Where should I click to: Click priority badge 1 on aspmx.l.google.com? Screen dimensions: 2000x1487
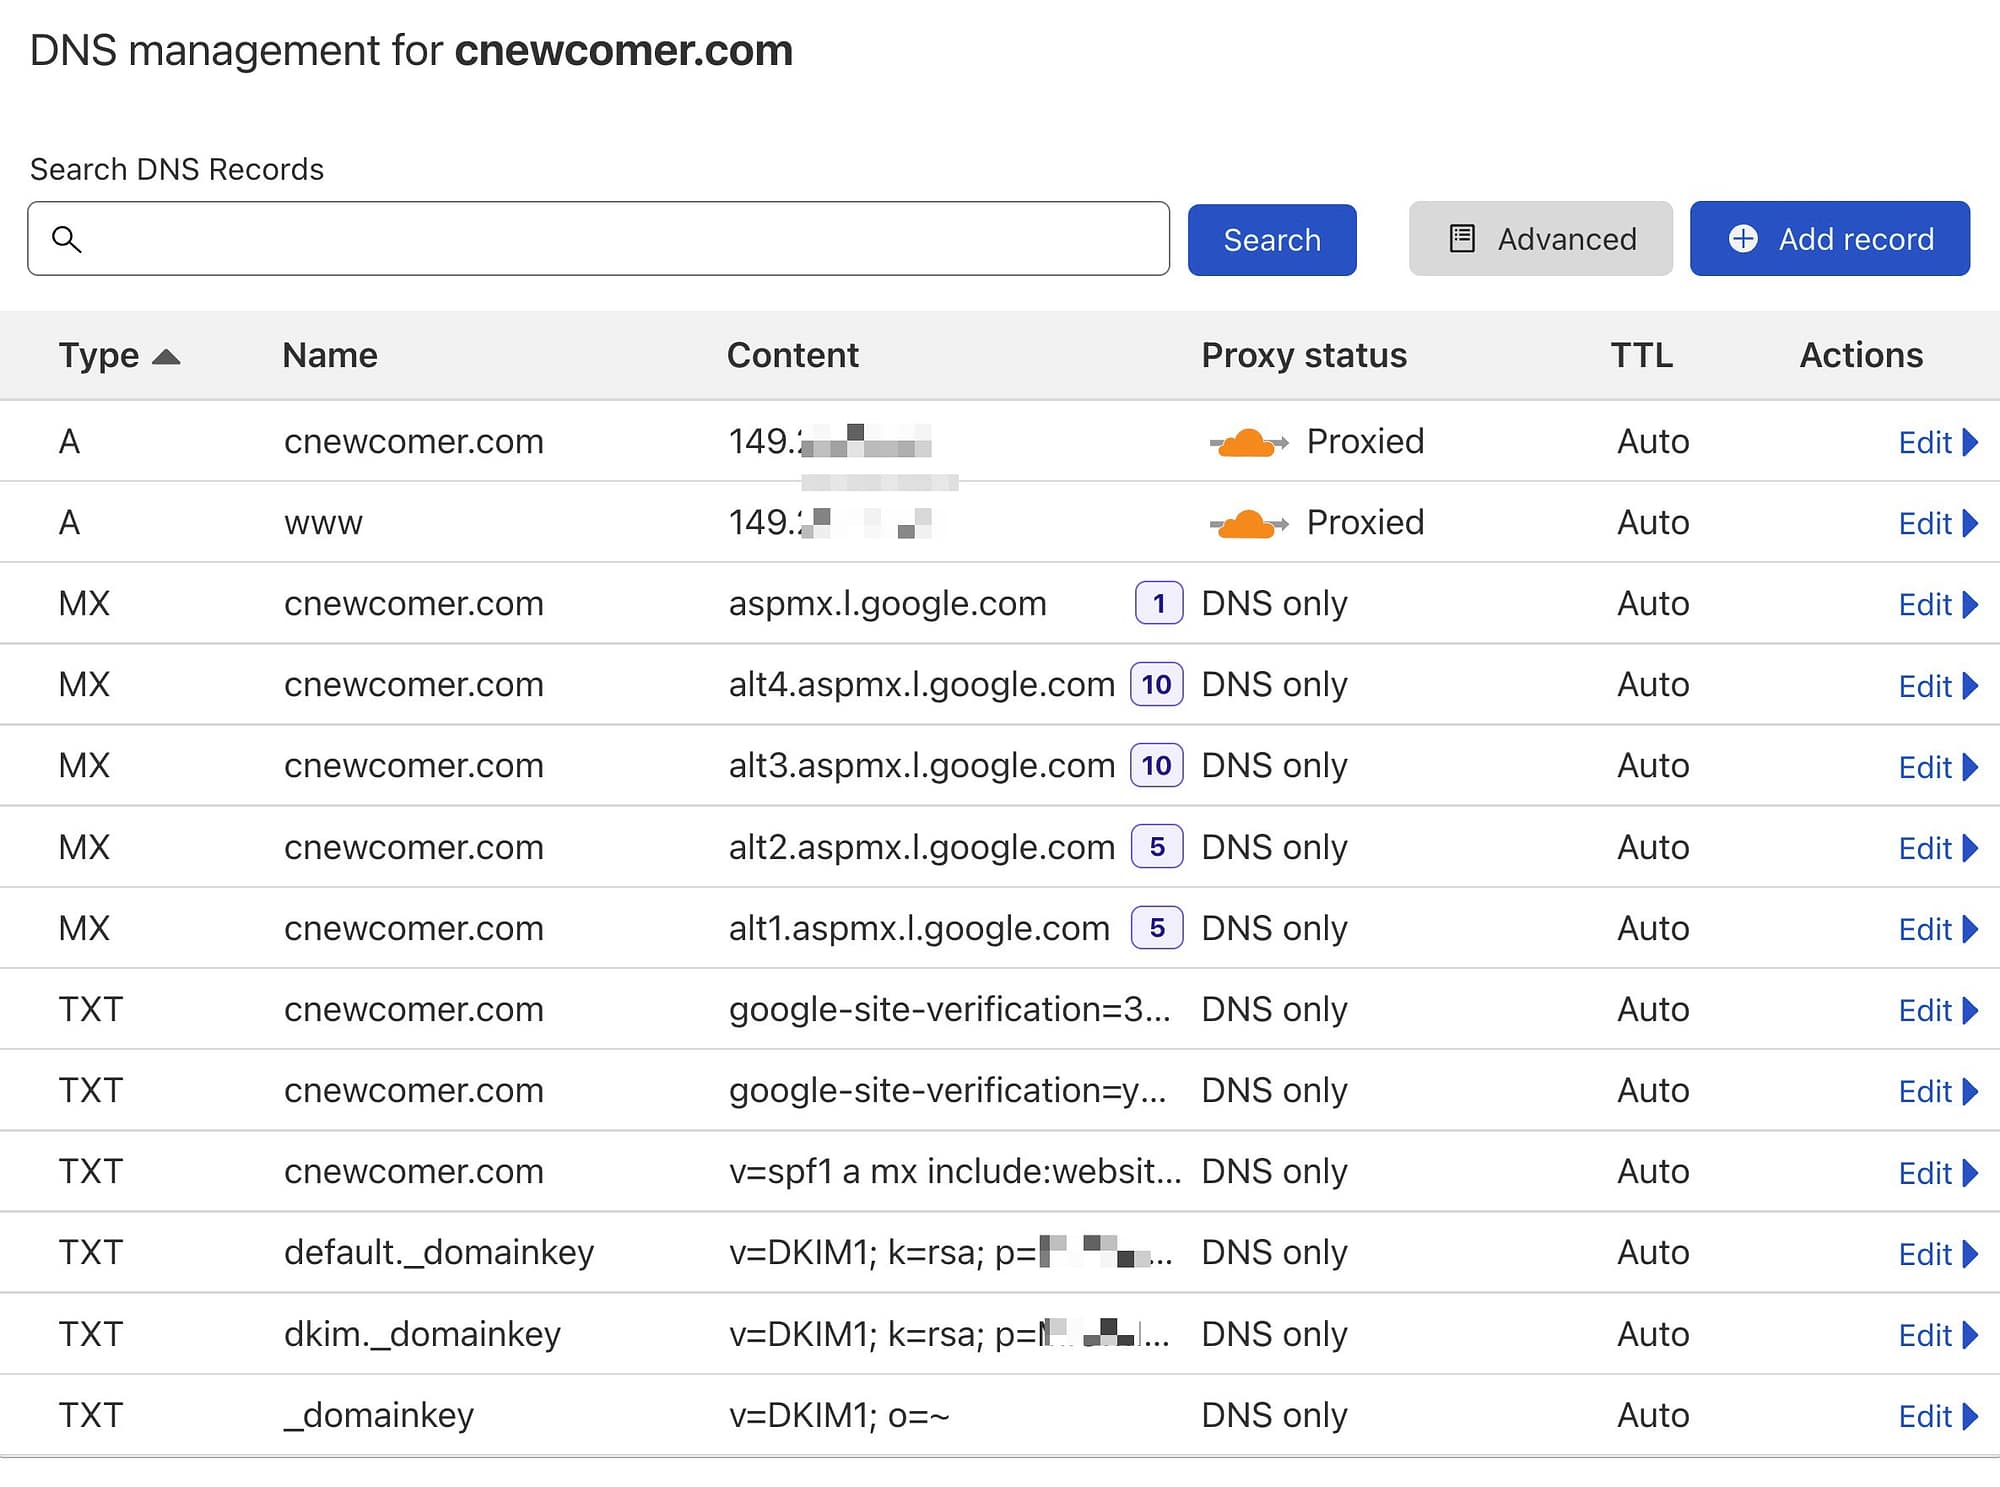click(1158, 603)
